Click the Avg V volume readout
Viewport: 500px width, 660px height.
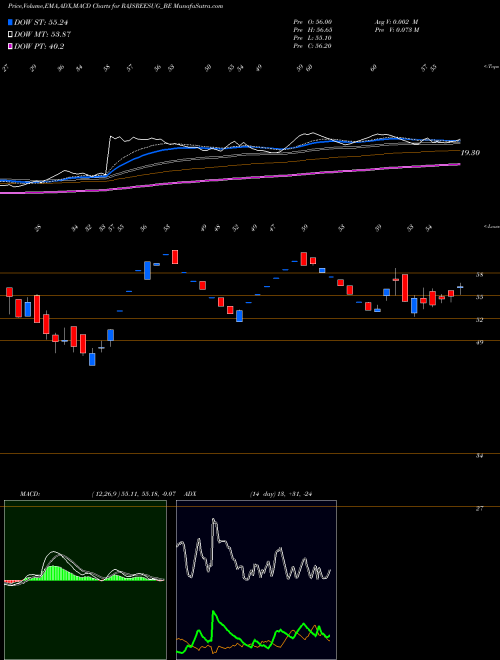point(396,22)
